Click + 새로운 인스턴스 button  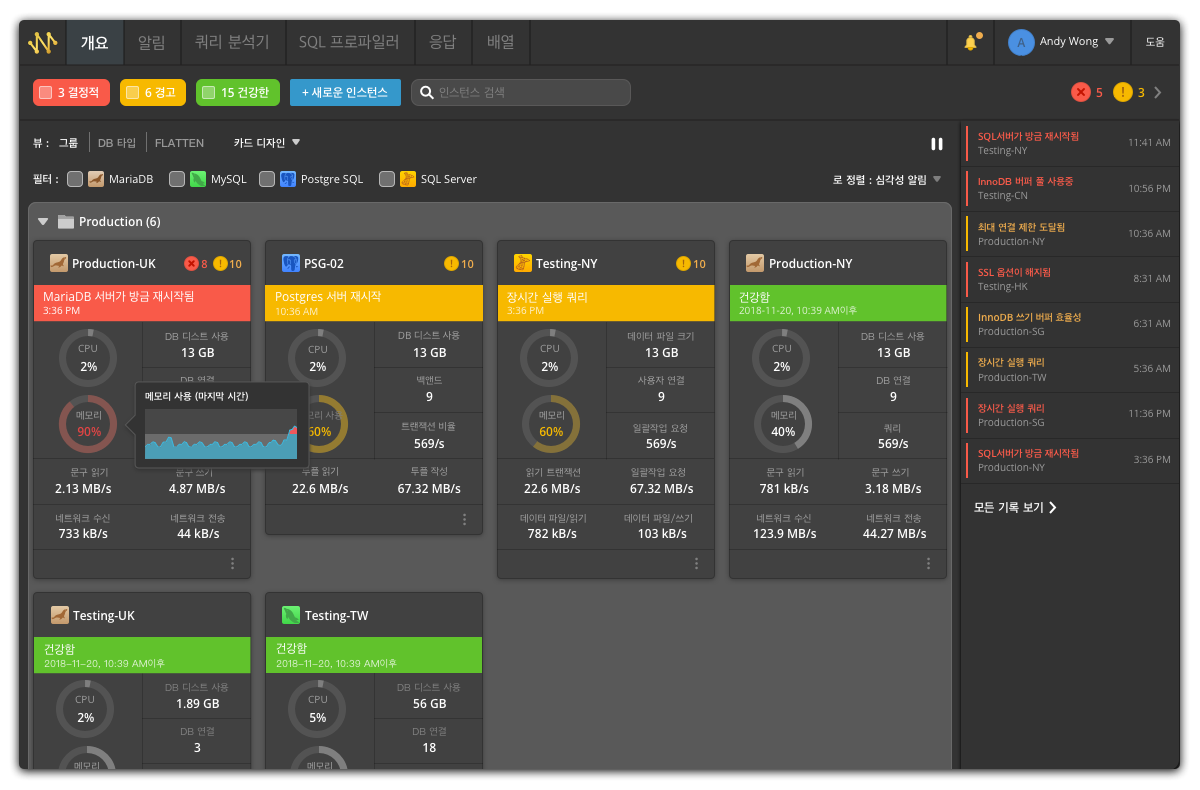345,92
